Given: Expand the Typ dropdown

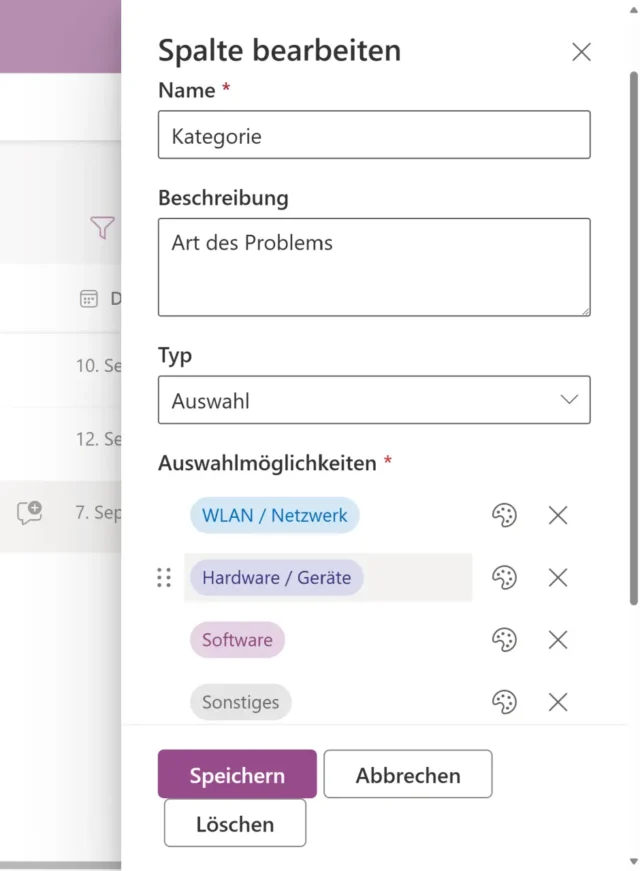Looking at the screenshot, I should point(374,400).
